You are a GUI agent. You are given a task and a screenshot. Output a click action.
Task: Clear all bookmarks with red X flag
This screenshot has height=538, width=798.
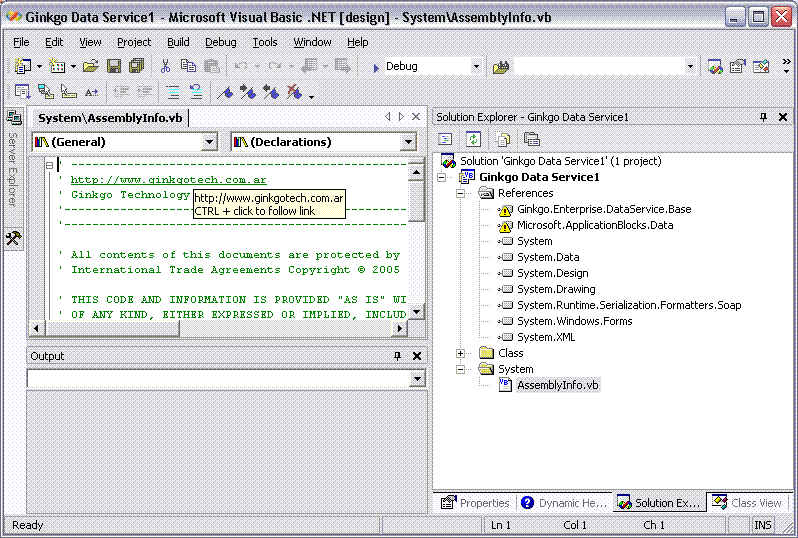tap(294, 92)
